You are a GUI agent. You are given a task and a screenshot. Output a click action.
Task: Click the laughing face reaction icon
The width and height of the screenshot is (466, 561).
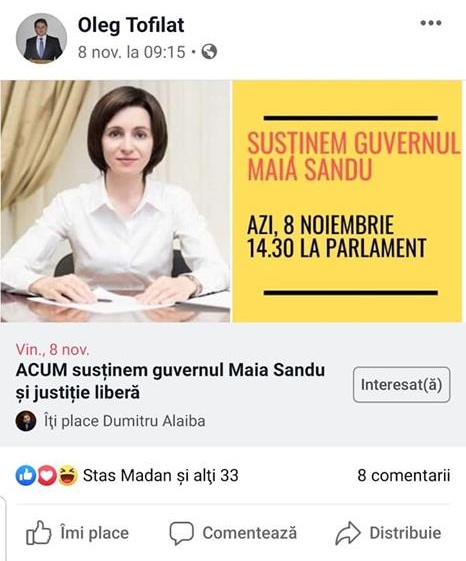coord(68,475)
